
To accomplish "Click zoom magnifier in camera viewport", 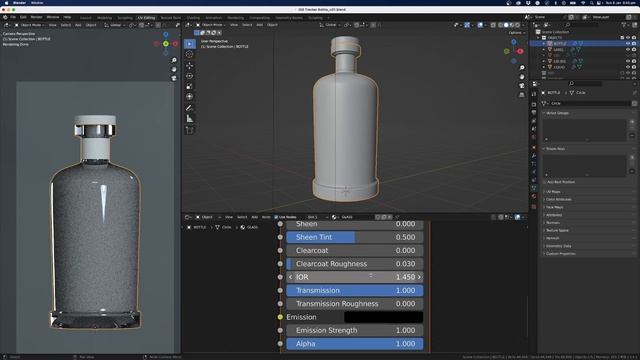I will click(x=174, y=60).
